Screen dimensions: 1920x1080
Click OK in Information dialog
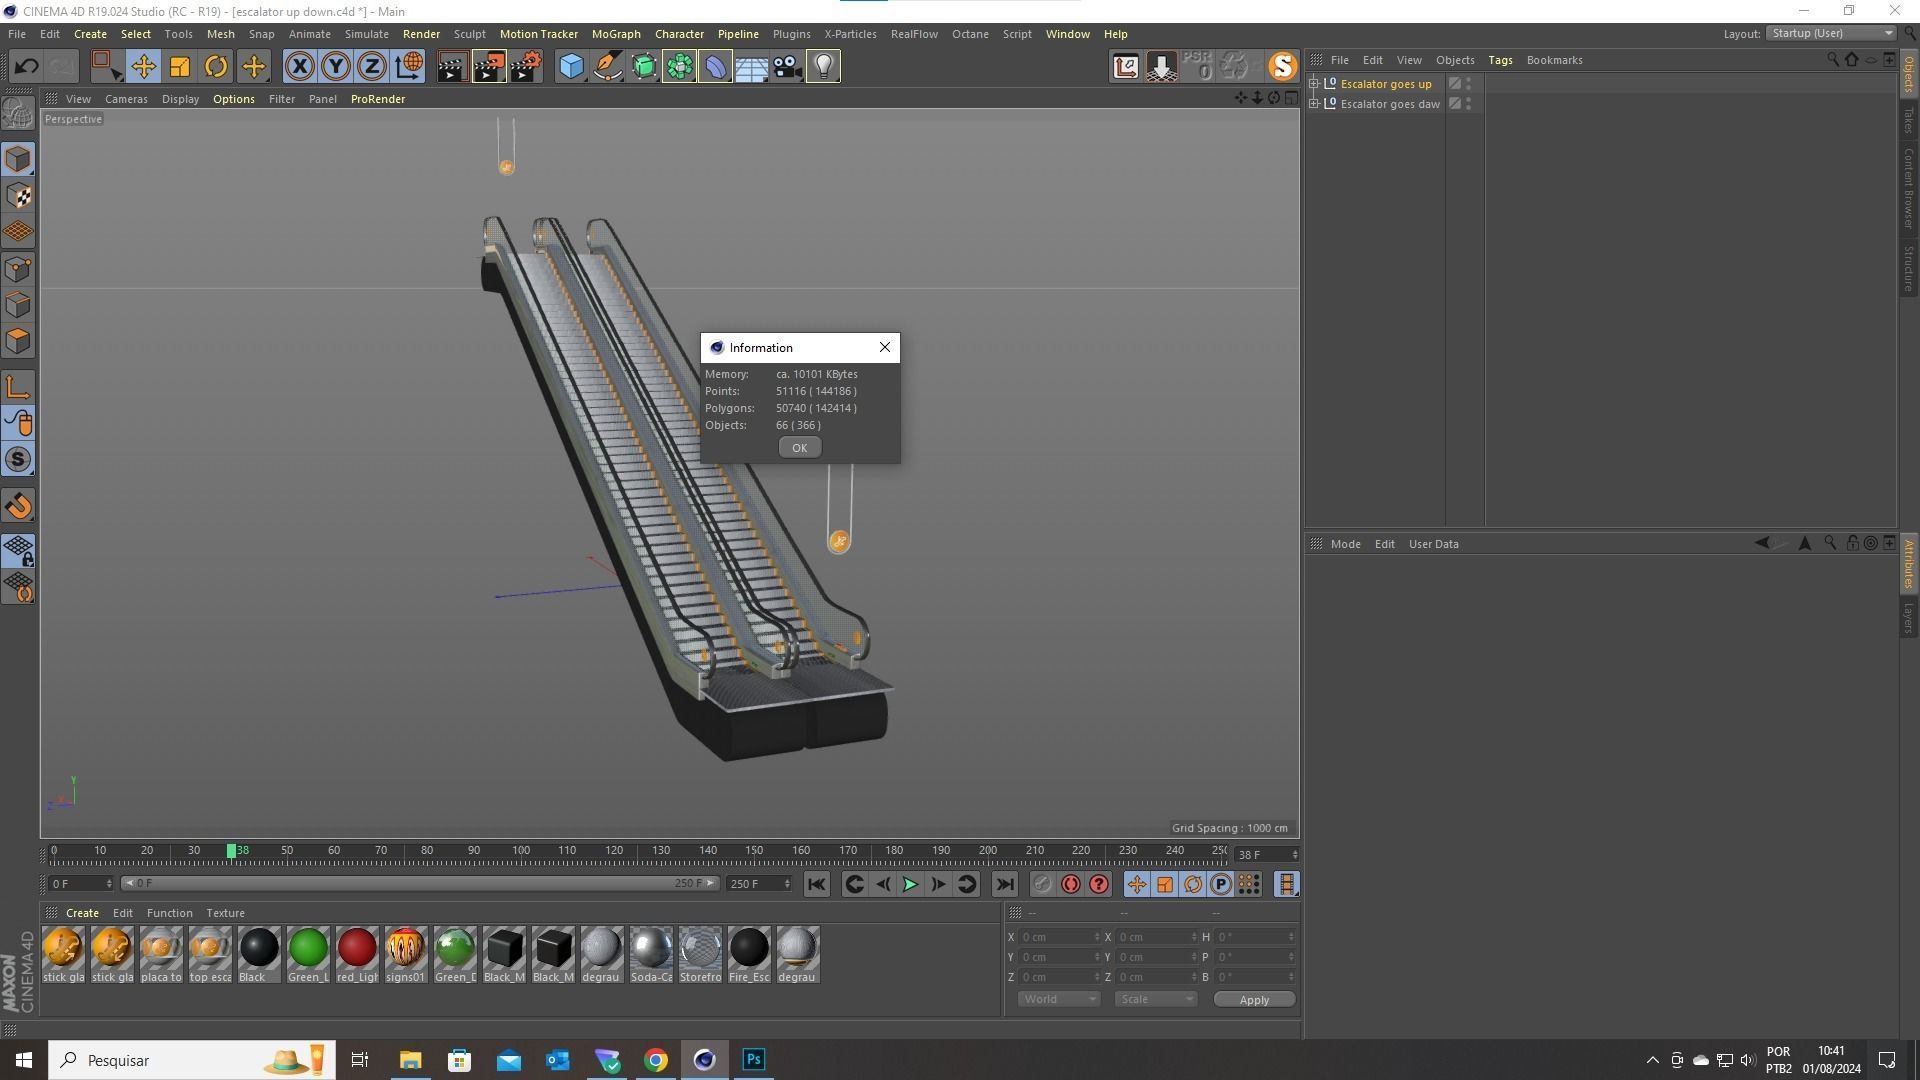pos(800,448)
